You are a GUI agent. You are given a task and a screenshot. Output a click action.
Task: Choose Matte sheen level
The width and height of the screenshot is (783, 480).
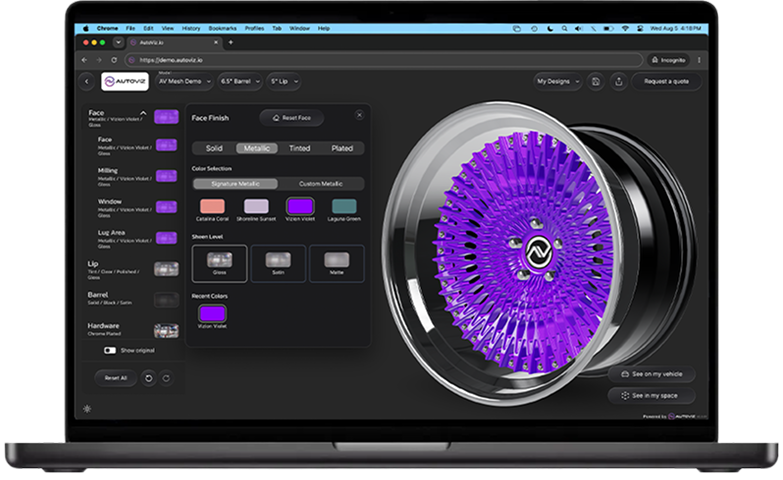click(337, 263)
